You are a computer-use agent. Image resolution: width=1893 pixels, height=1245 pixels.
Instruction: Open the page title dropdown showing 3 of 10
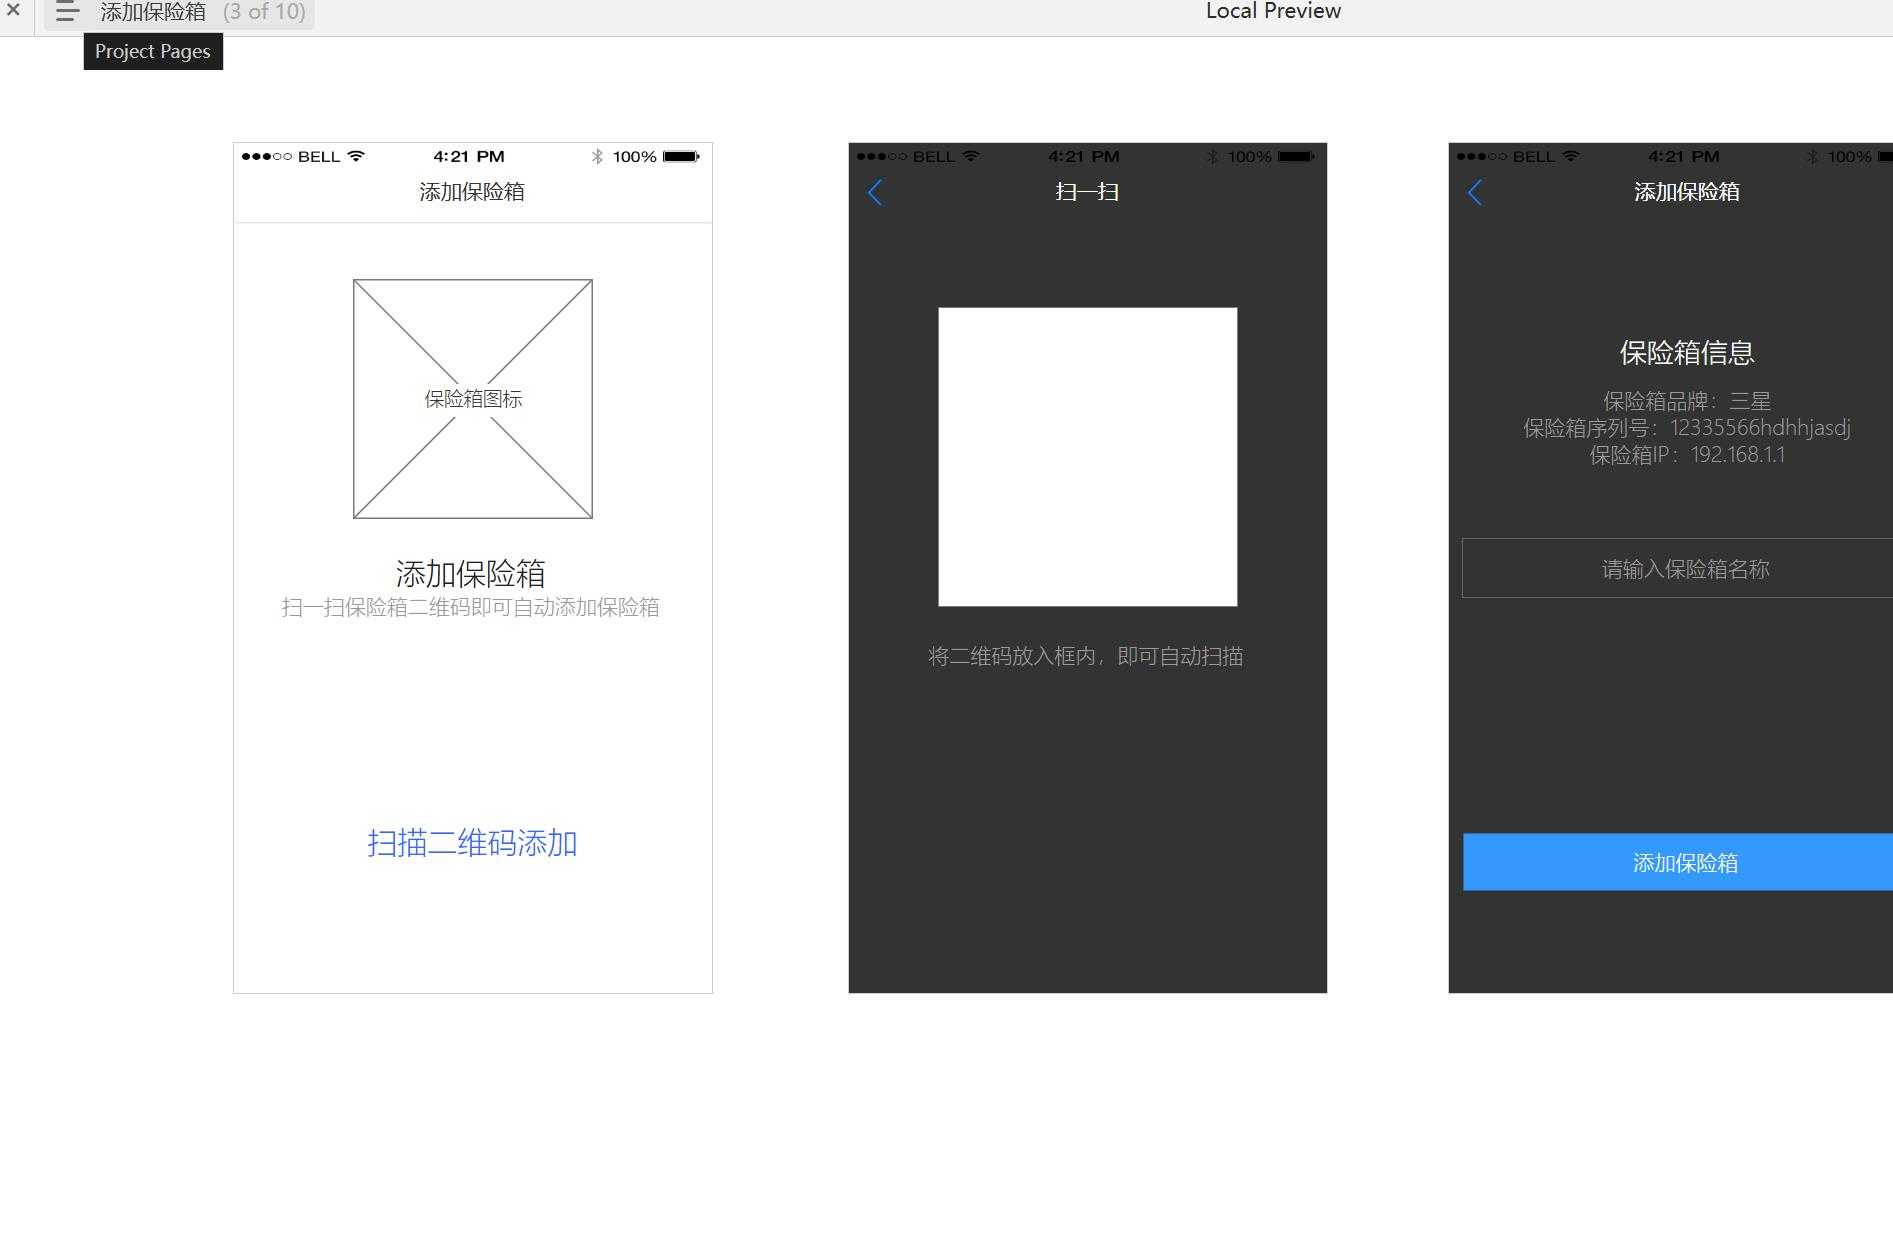tap(202, 12)
